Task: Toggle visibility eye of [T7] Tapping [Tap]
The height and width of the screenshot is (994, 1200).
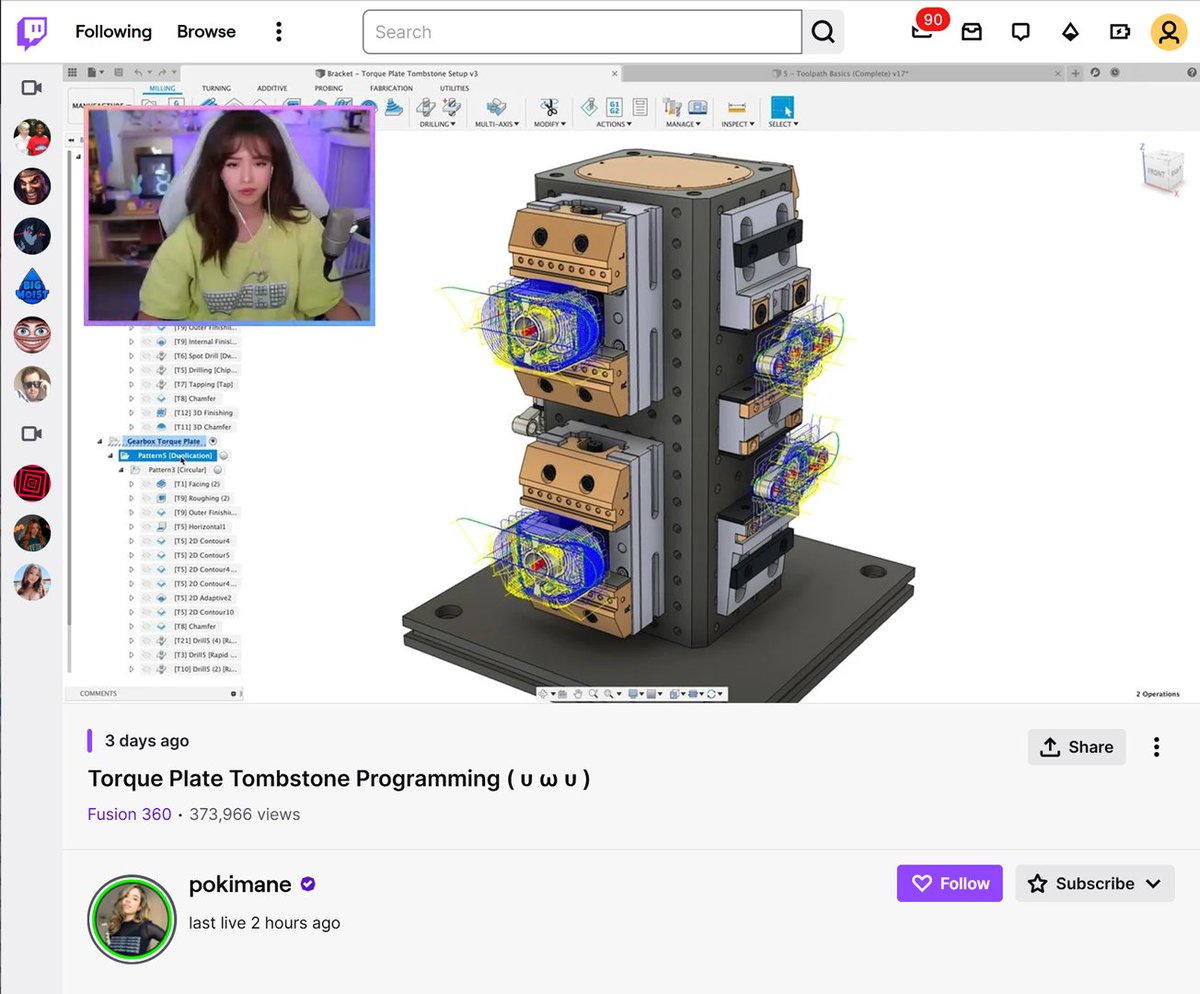Action: point(146,384)
